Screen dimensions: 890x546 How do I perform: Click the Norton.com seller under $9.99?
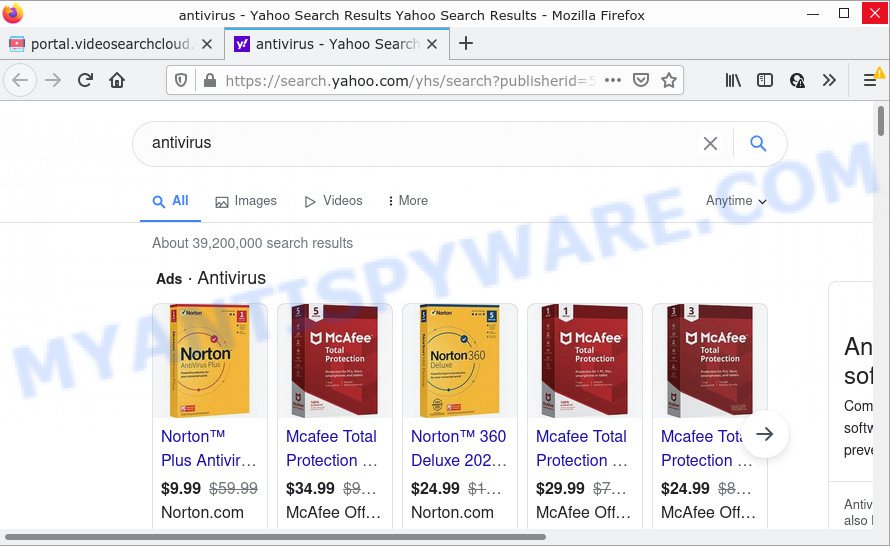[x=202, y=513]
